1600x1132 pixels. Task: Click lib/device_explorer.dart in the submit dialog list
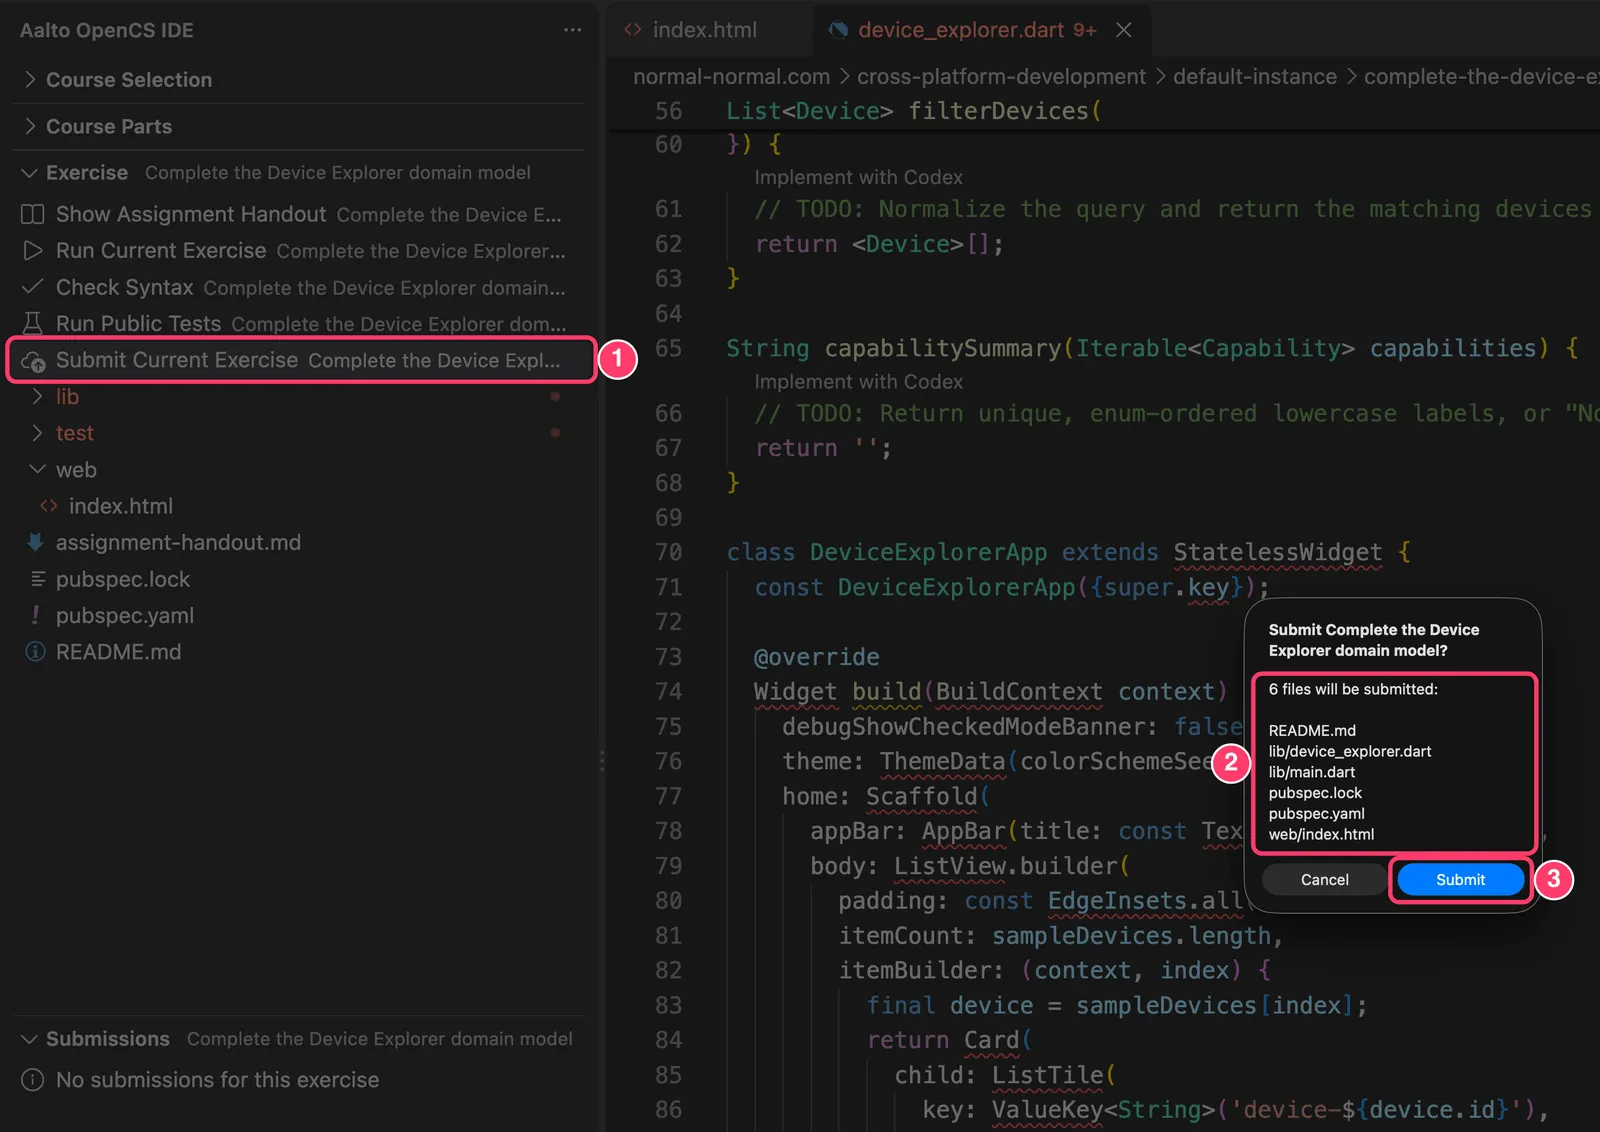(x=1350, y=751)
